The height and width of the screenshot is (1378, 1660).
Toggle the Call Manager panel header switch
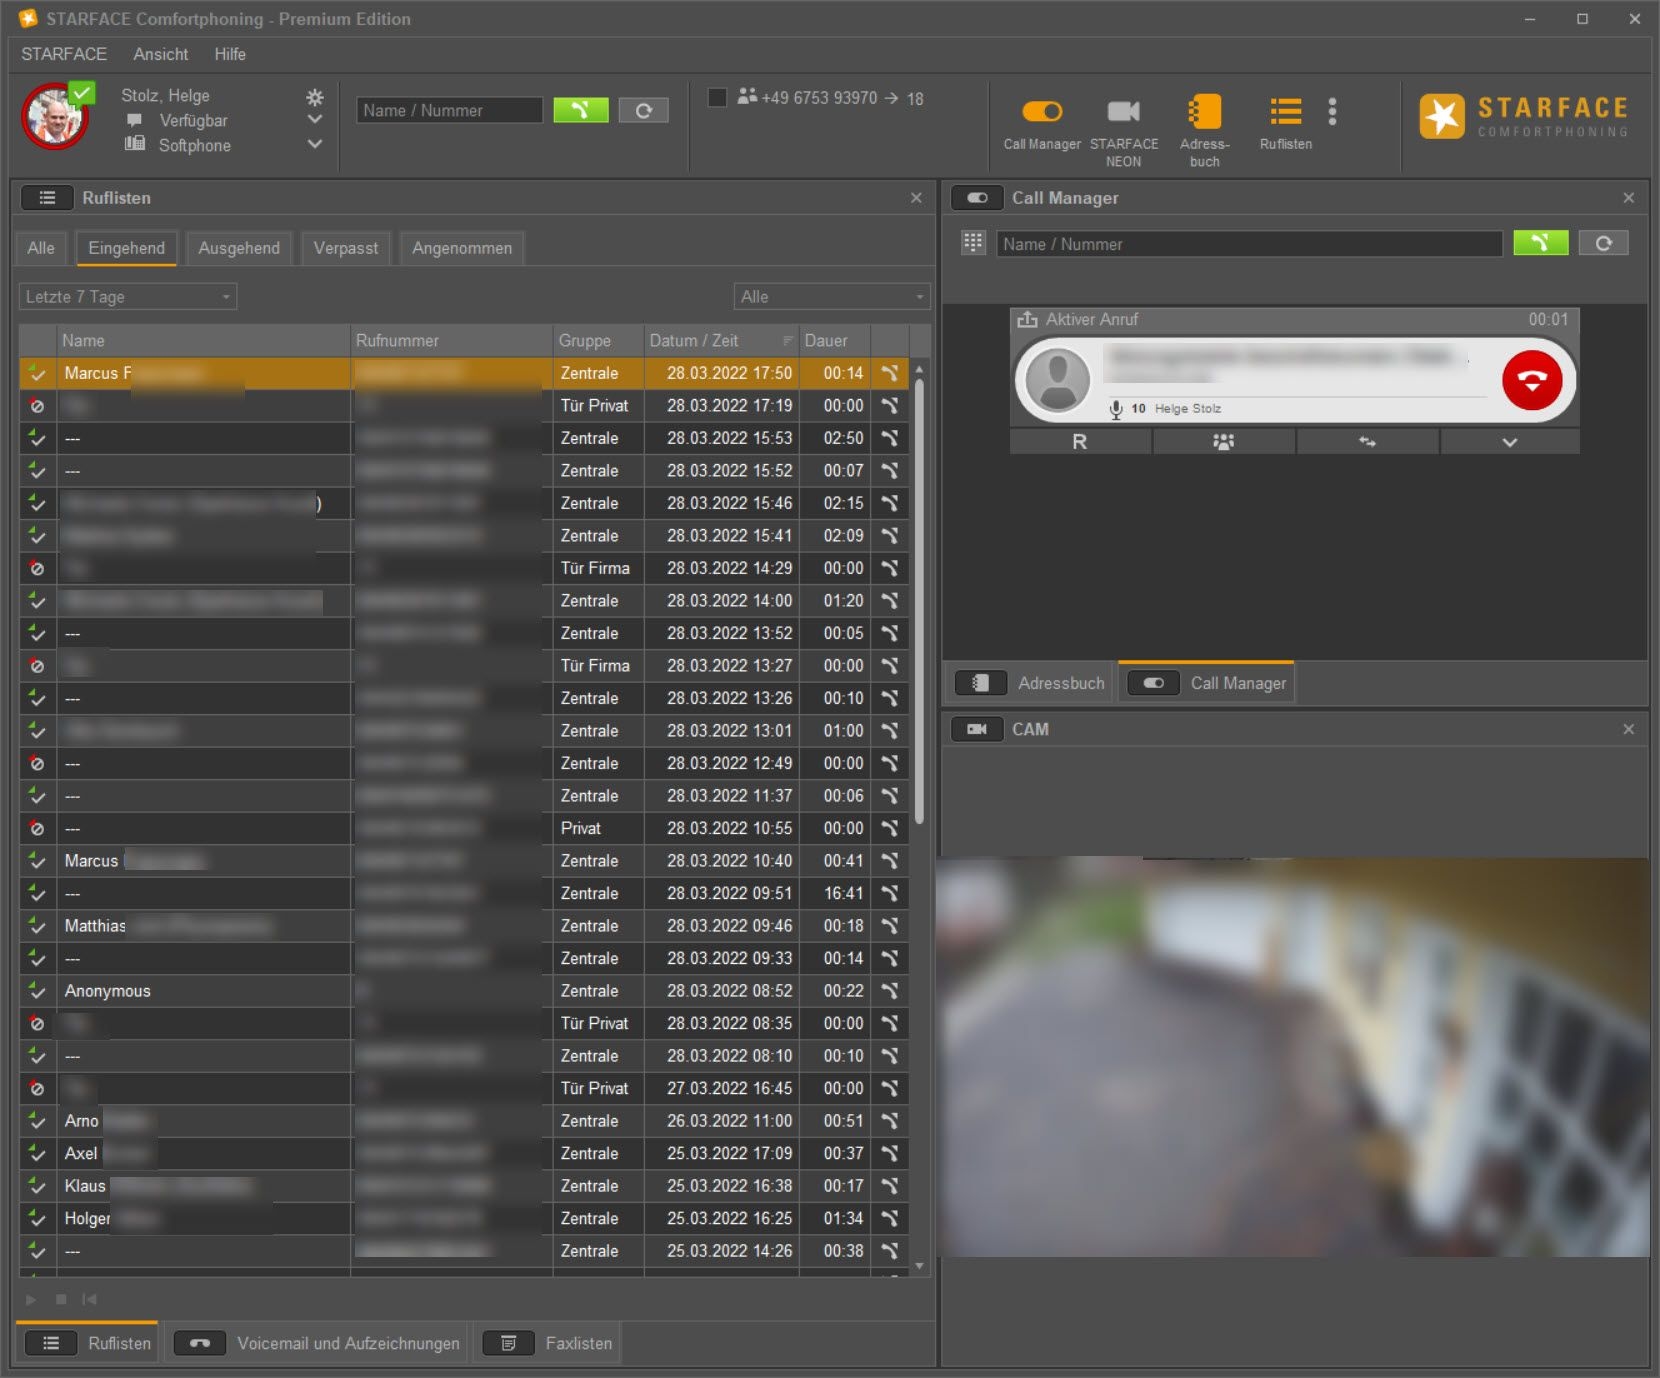tap(976, 198)
